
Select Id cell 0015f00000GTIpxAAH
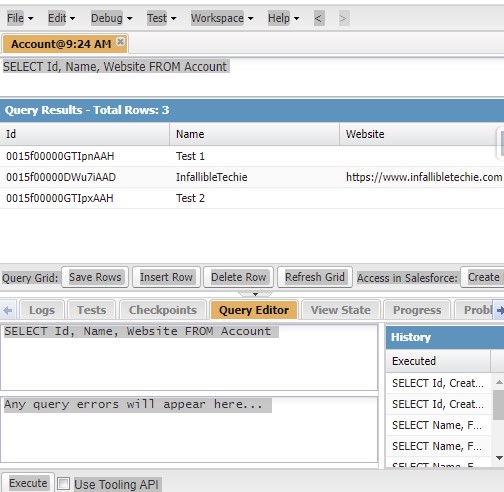[85, 198]
